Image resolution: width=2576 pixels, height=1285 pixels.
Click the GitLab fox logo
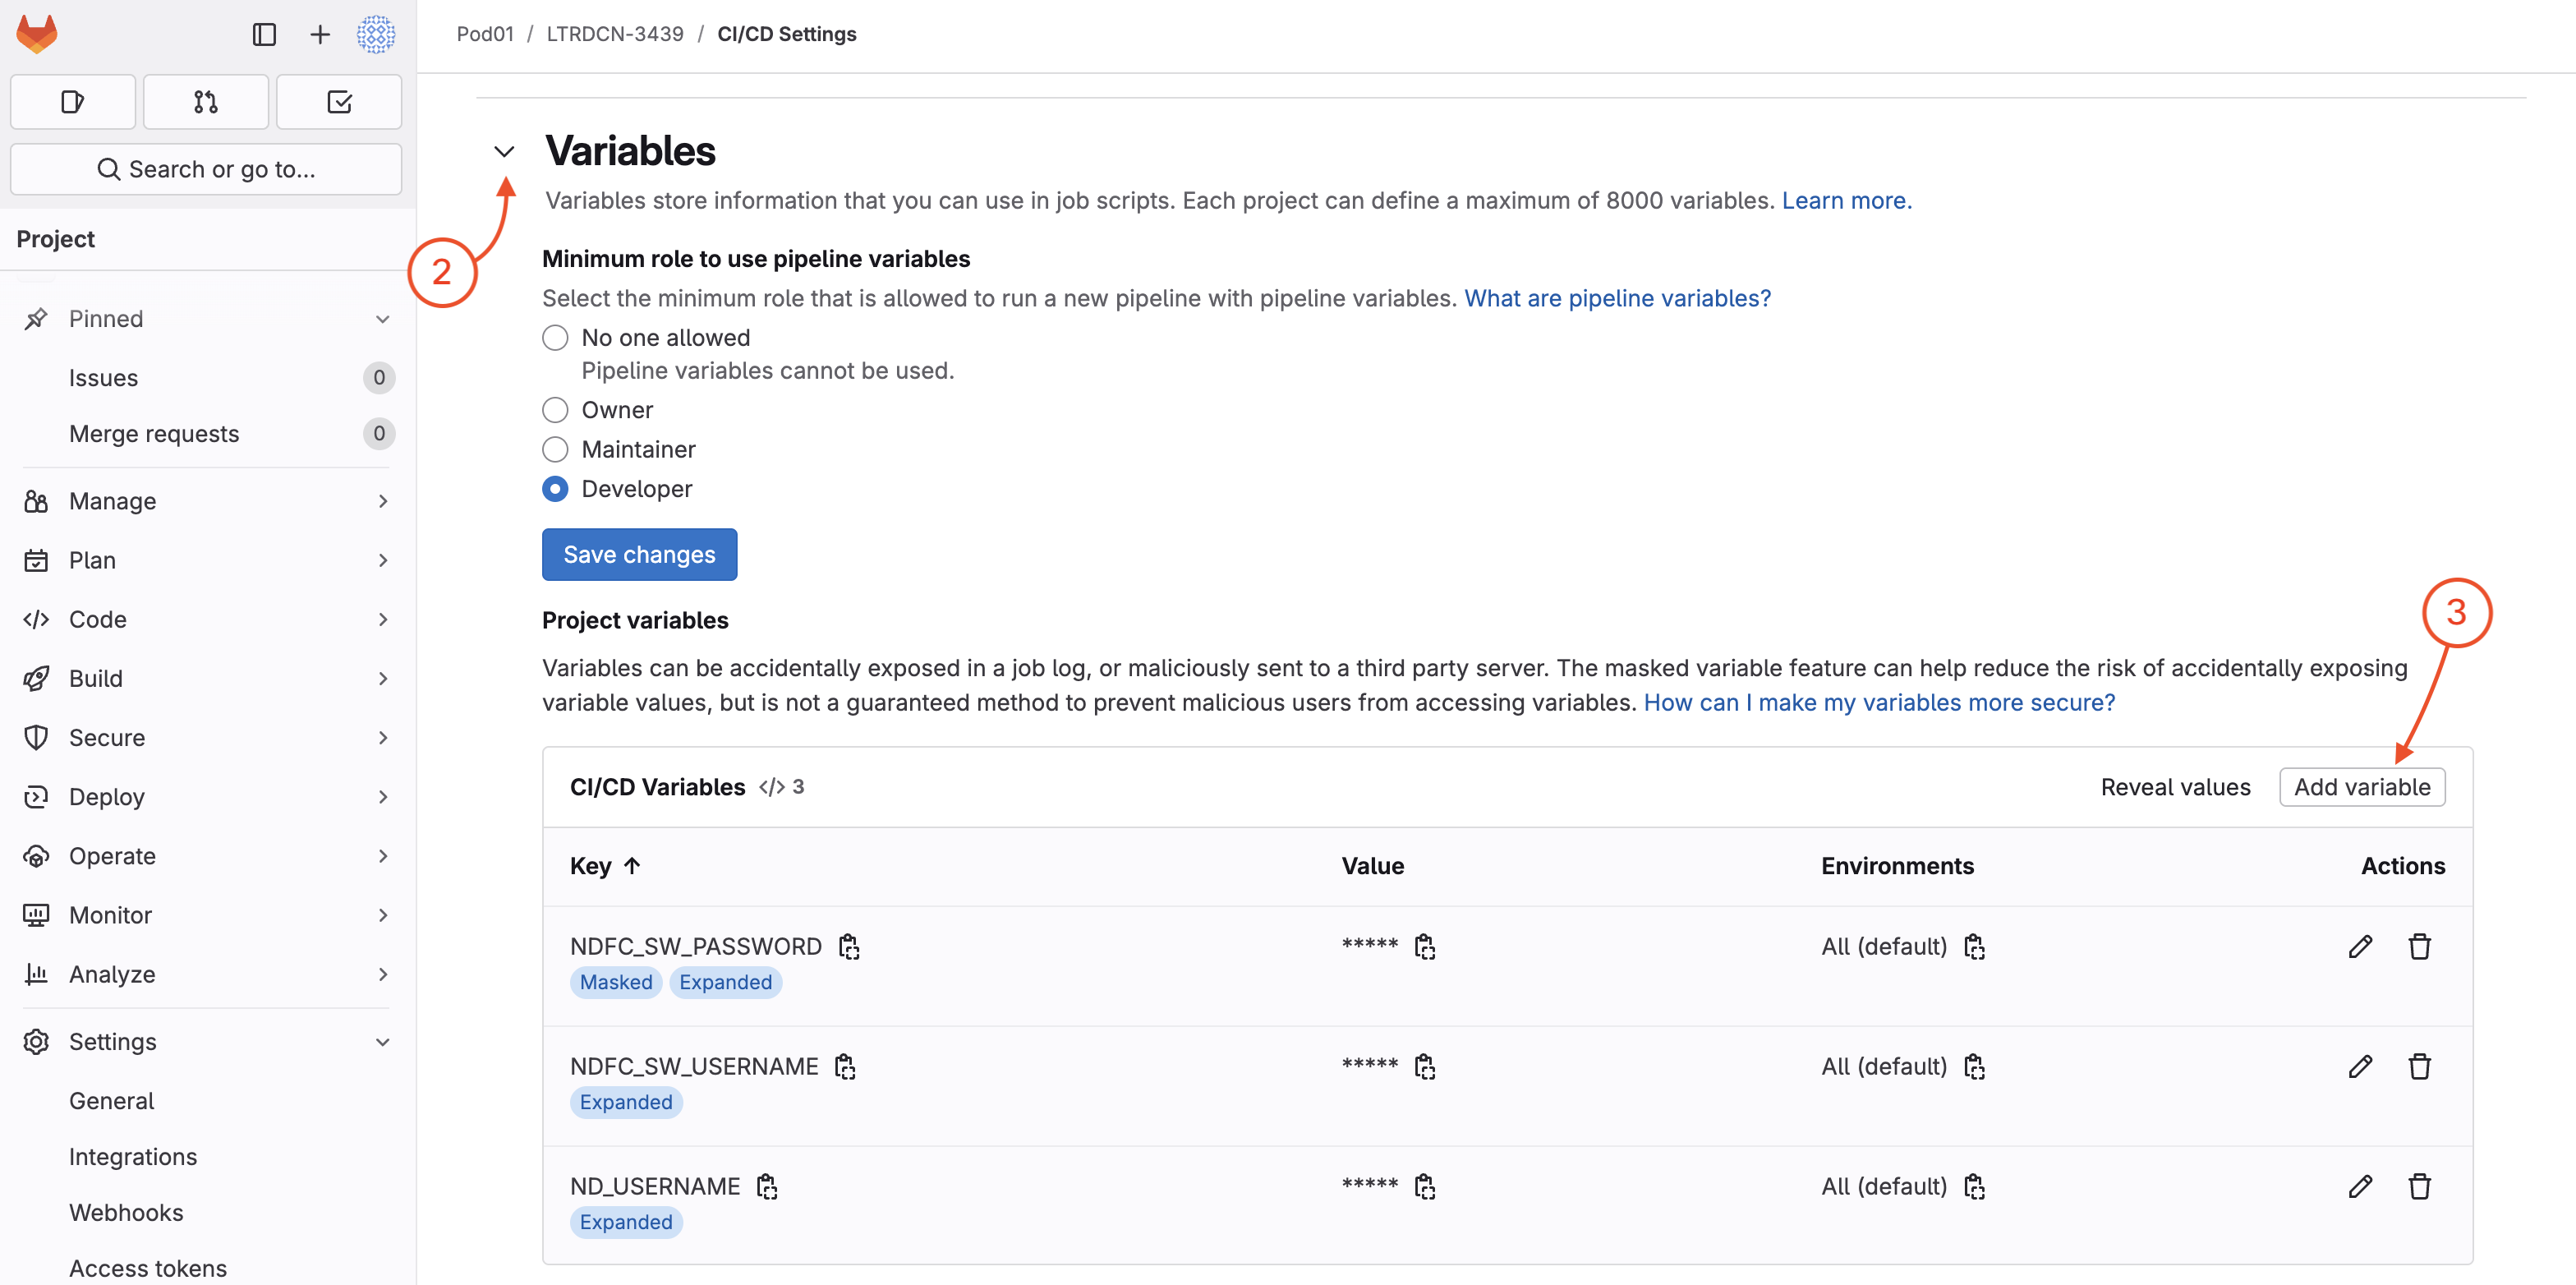click(37, 34)
